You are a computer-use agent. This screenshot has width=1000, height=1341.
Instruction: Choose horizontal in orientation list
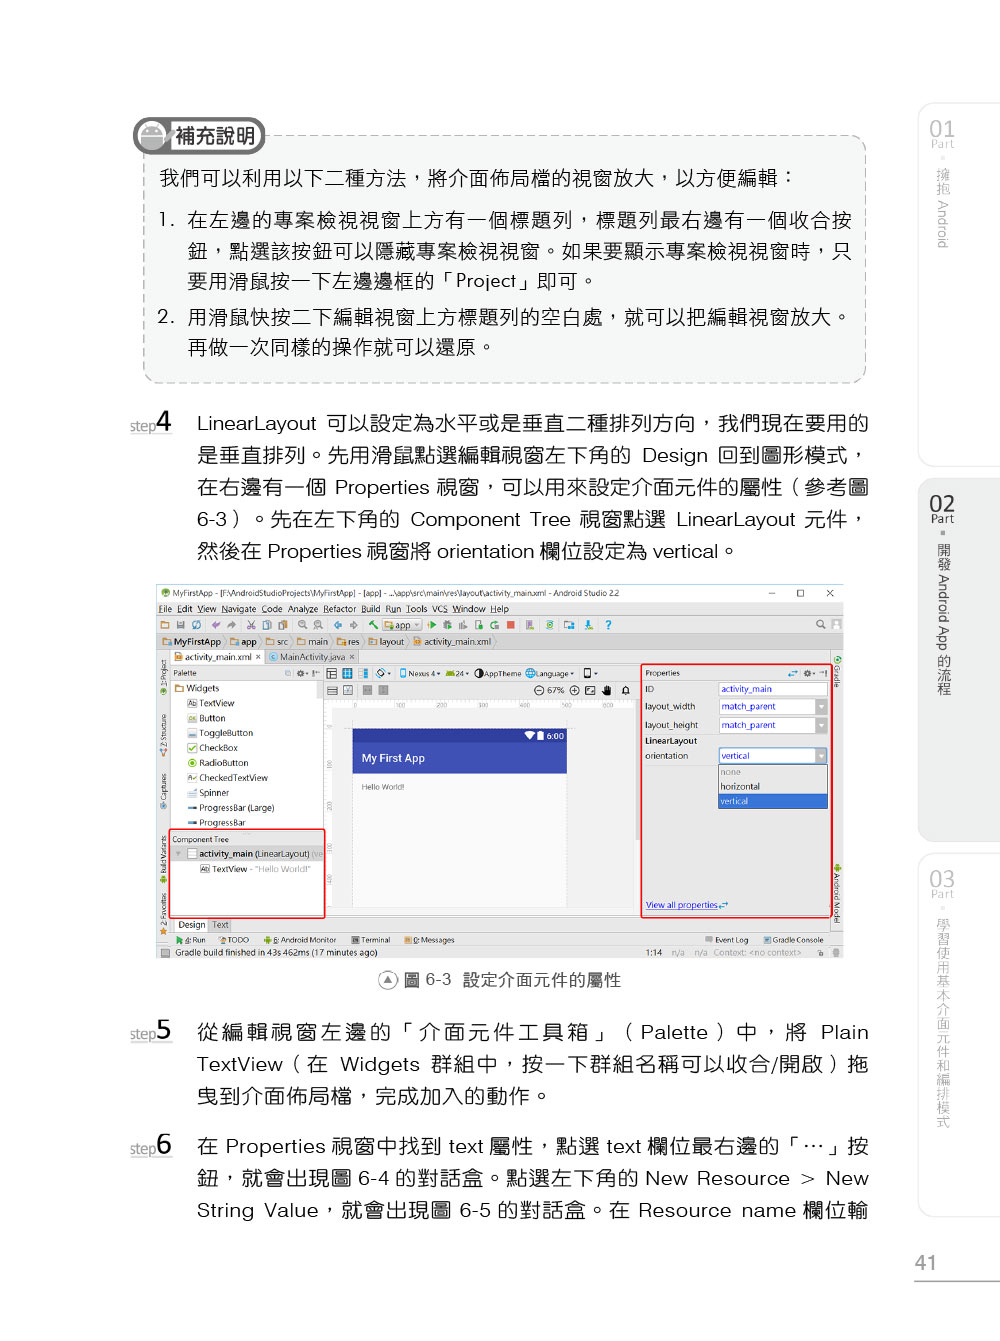click(x=773, y=787)
